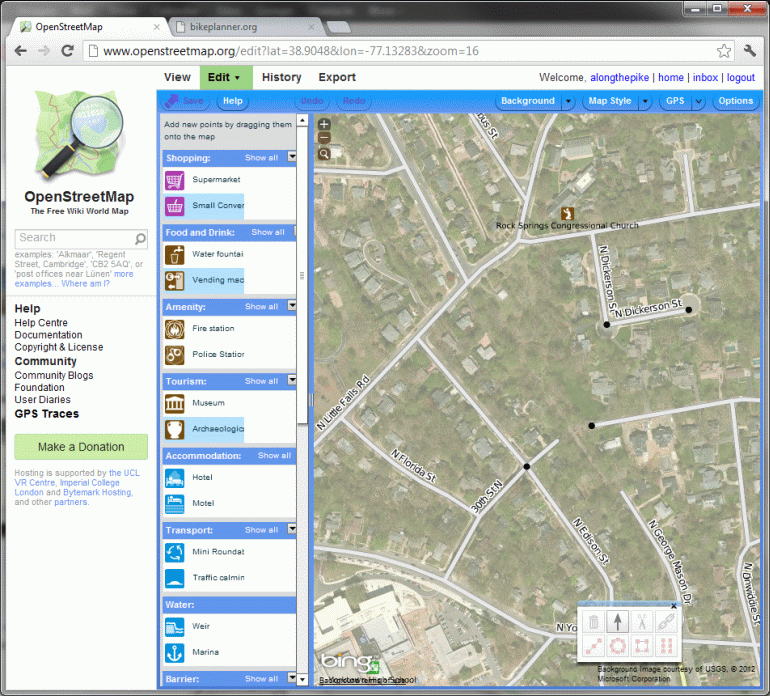Viewport: 770px width, 696px height.
Task: Click the Mini Roundabout icon
Action: 174,553
